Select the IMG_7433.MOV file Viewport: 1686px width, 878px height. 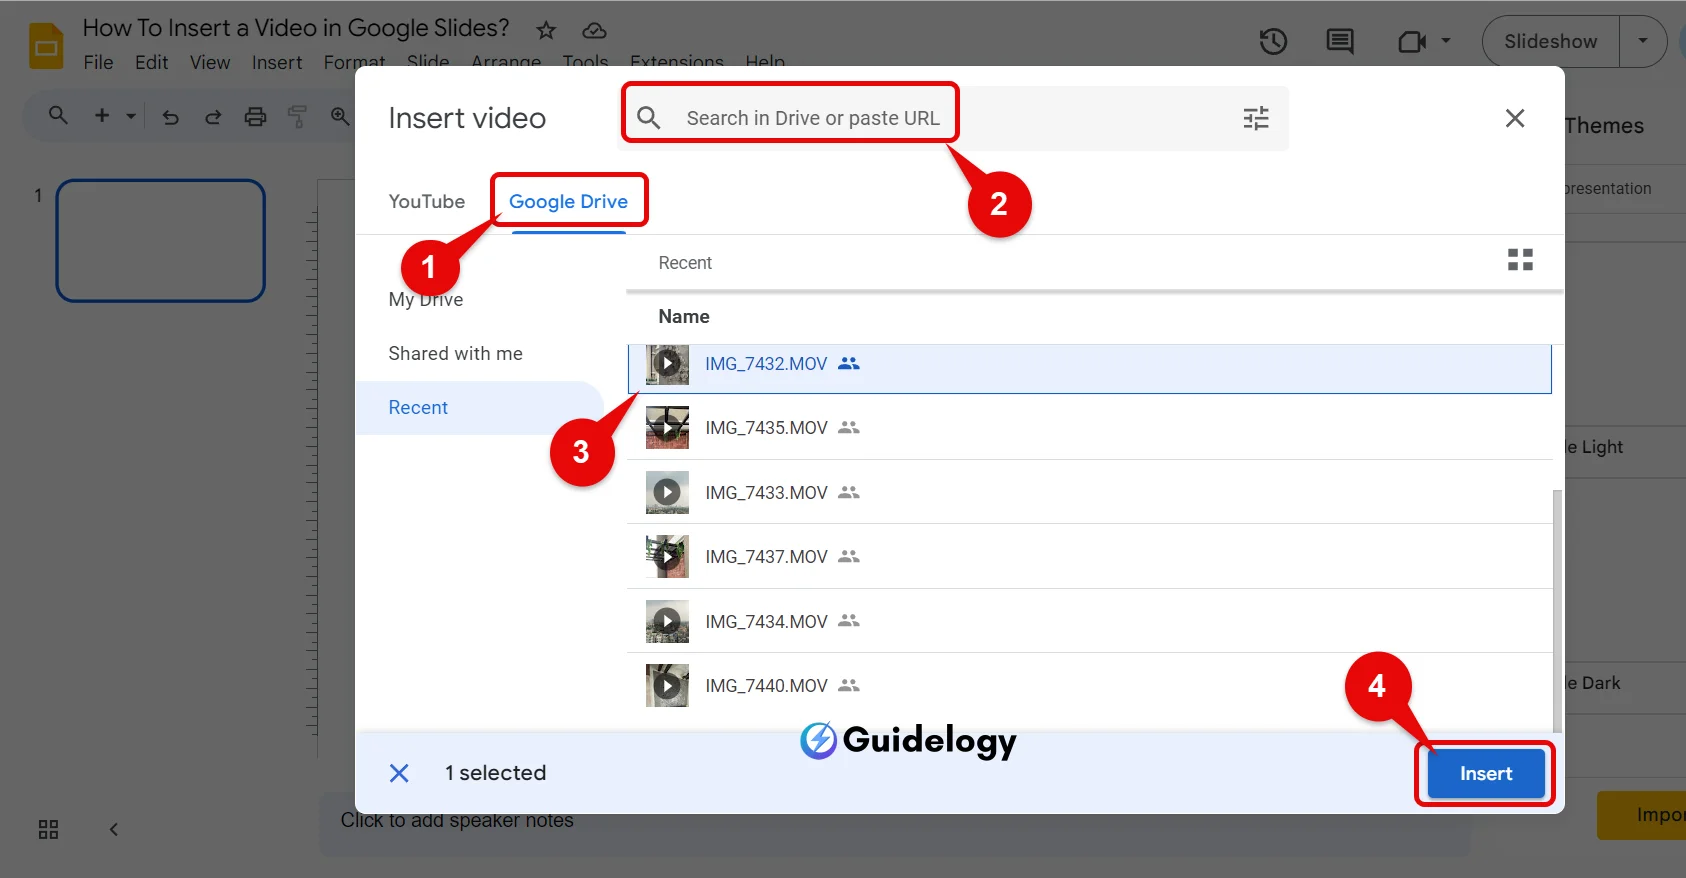[x=1089, y=492]
